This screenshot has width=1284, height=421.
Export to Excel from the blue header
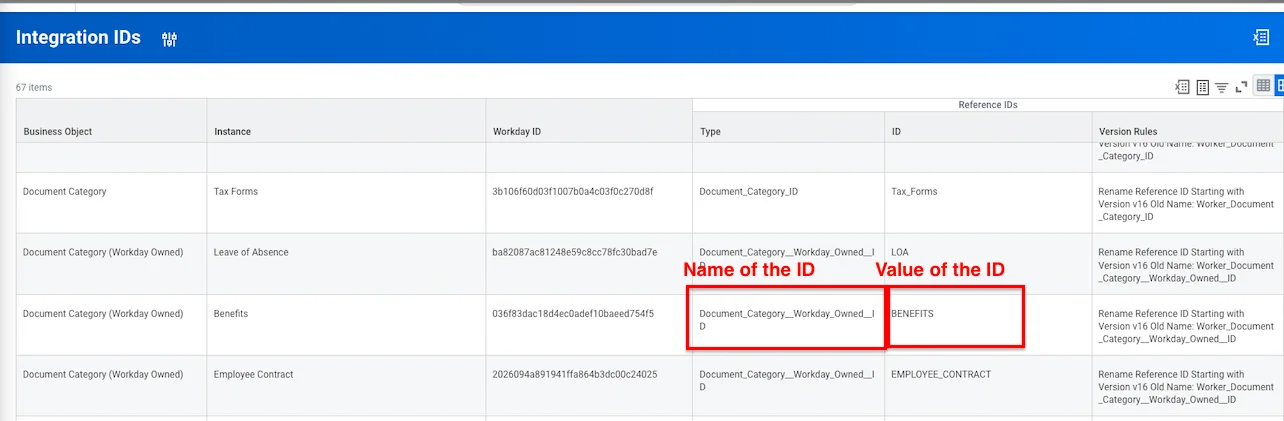click(1261, 37)
